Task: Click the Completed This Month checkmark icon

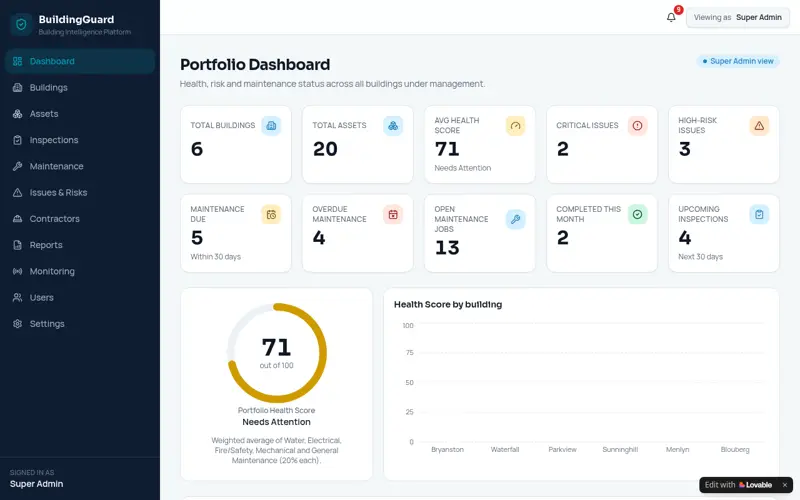Action: pyautogui.click(x=637, y=214)
